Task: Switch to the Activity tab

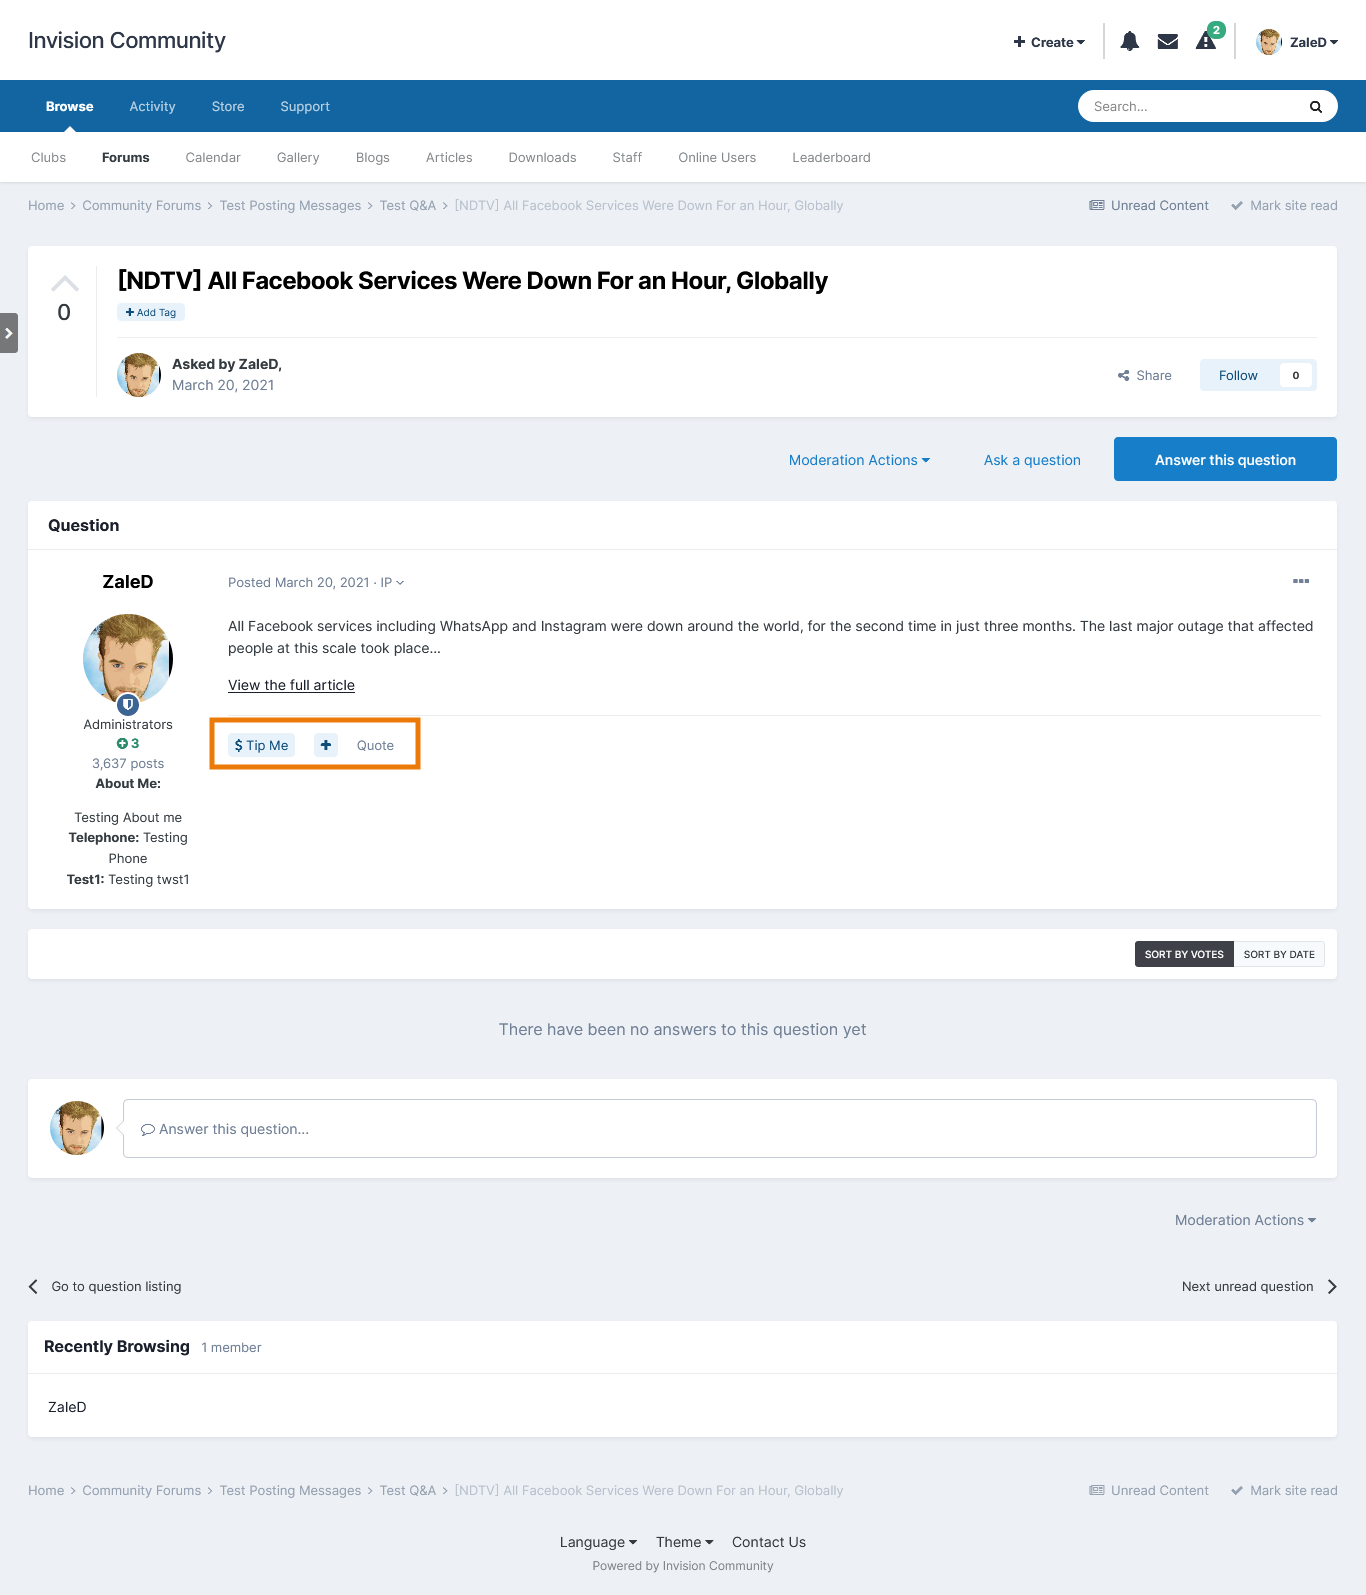Action: pos(152,106)
